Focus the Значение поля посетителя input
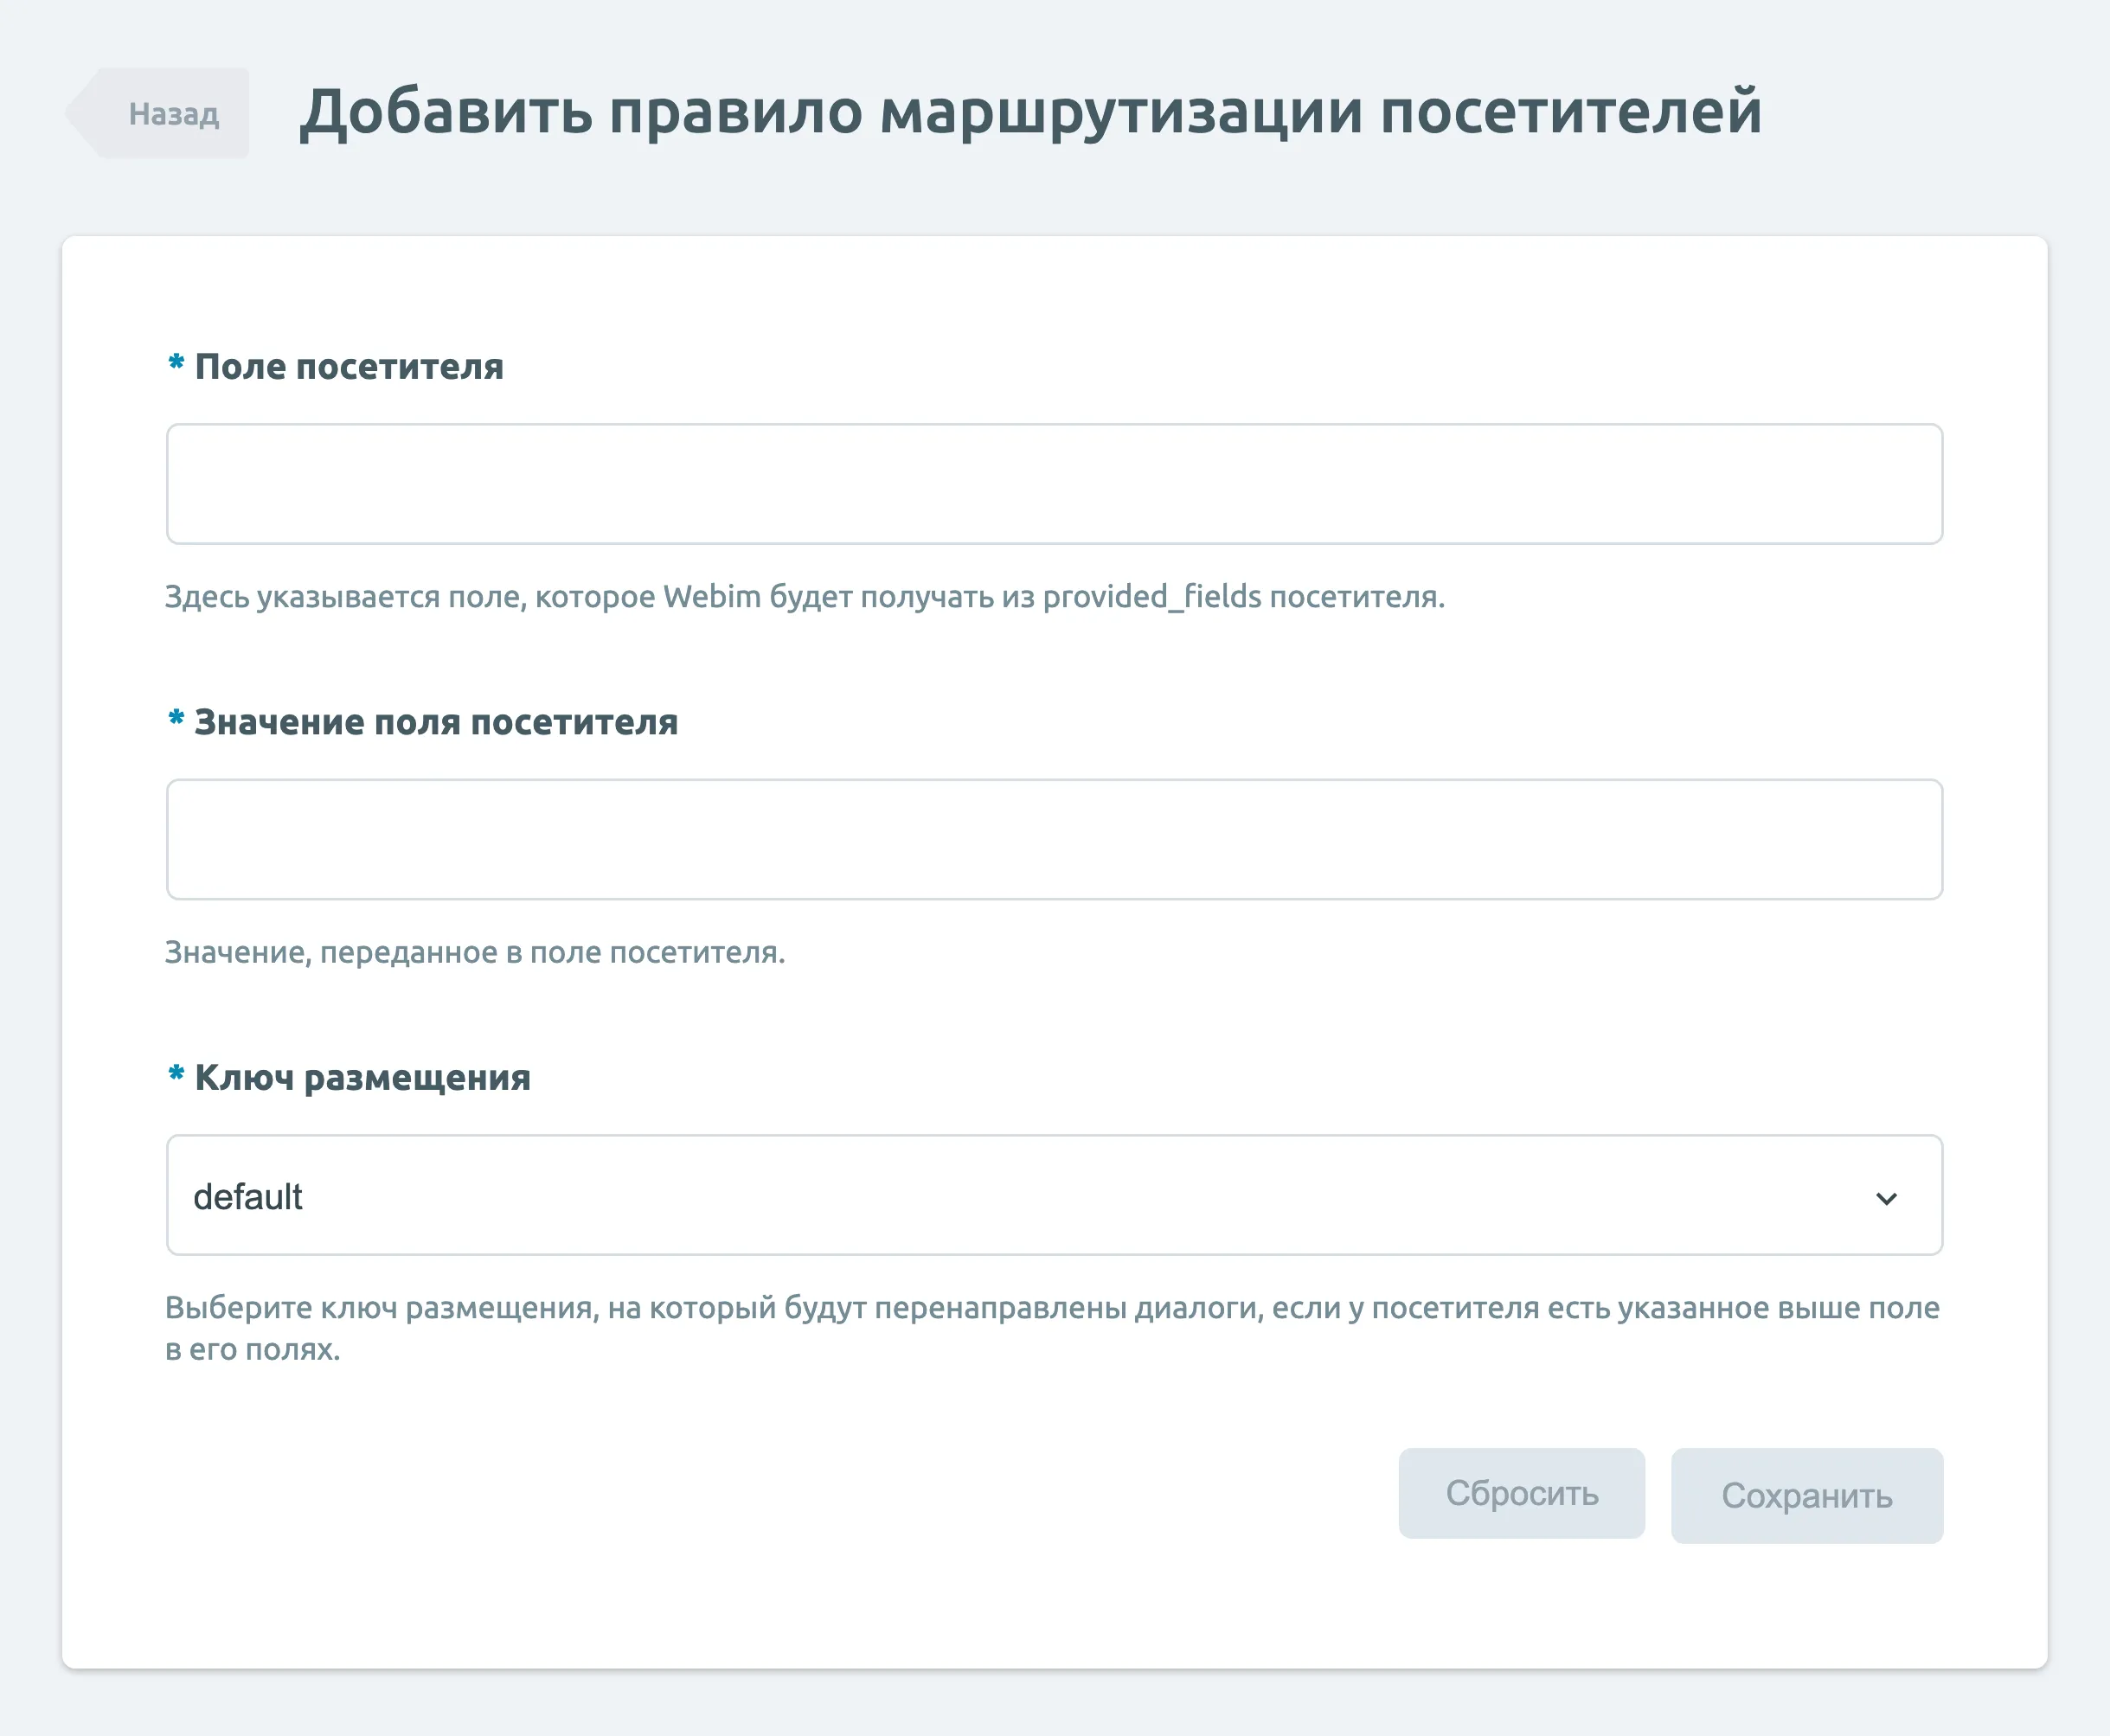The image size is (2110, 1736). [1054, 839]
